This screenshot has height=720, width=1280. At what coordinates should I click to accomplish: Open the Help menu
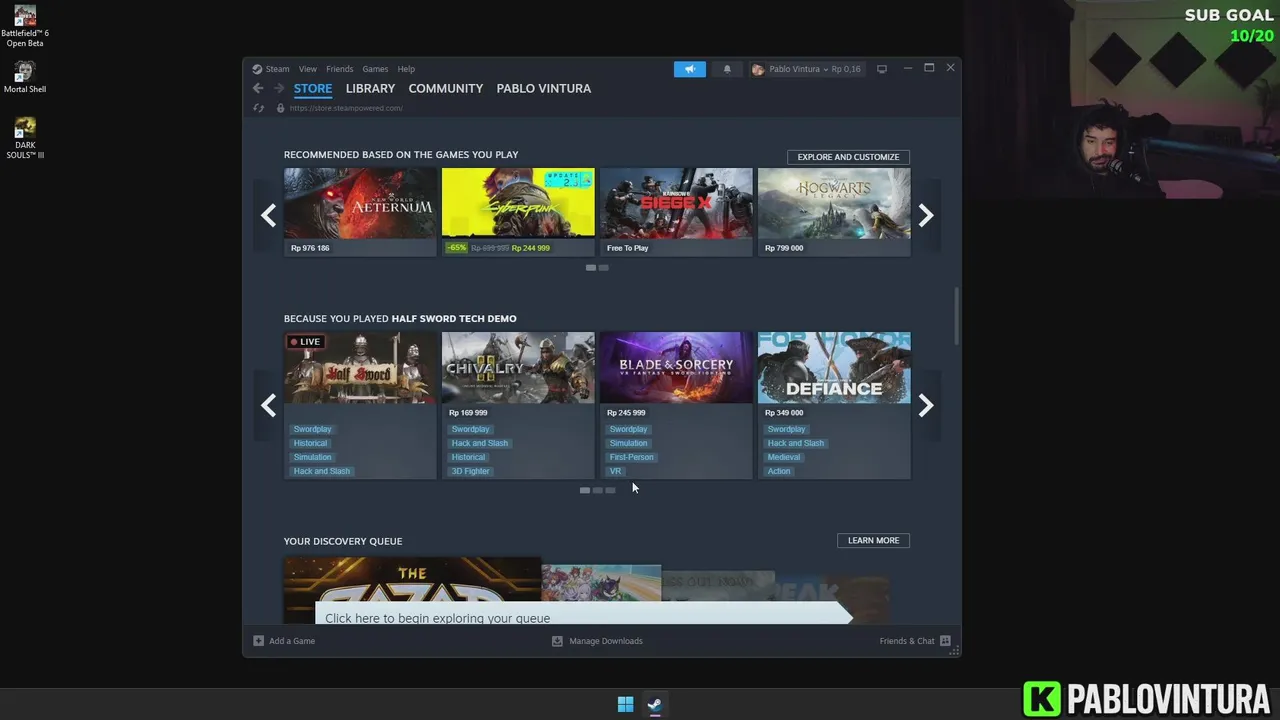click(406, 69)
